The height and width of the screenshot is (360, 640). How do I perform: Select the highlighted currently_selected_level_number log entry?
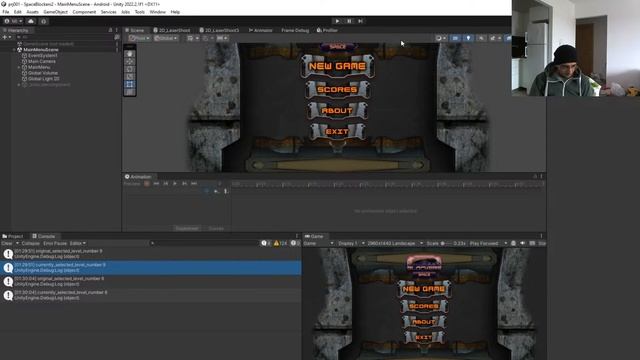151,268
